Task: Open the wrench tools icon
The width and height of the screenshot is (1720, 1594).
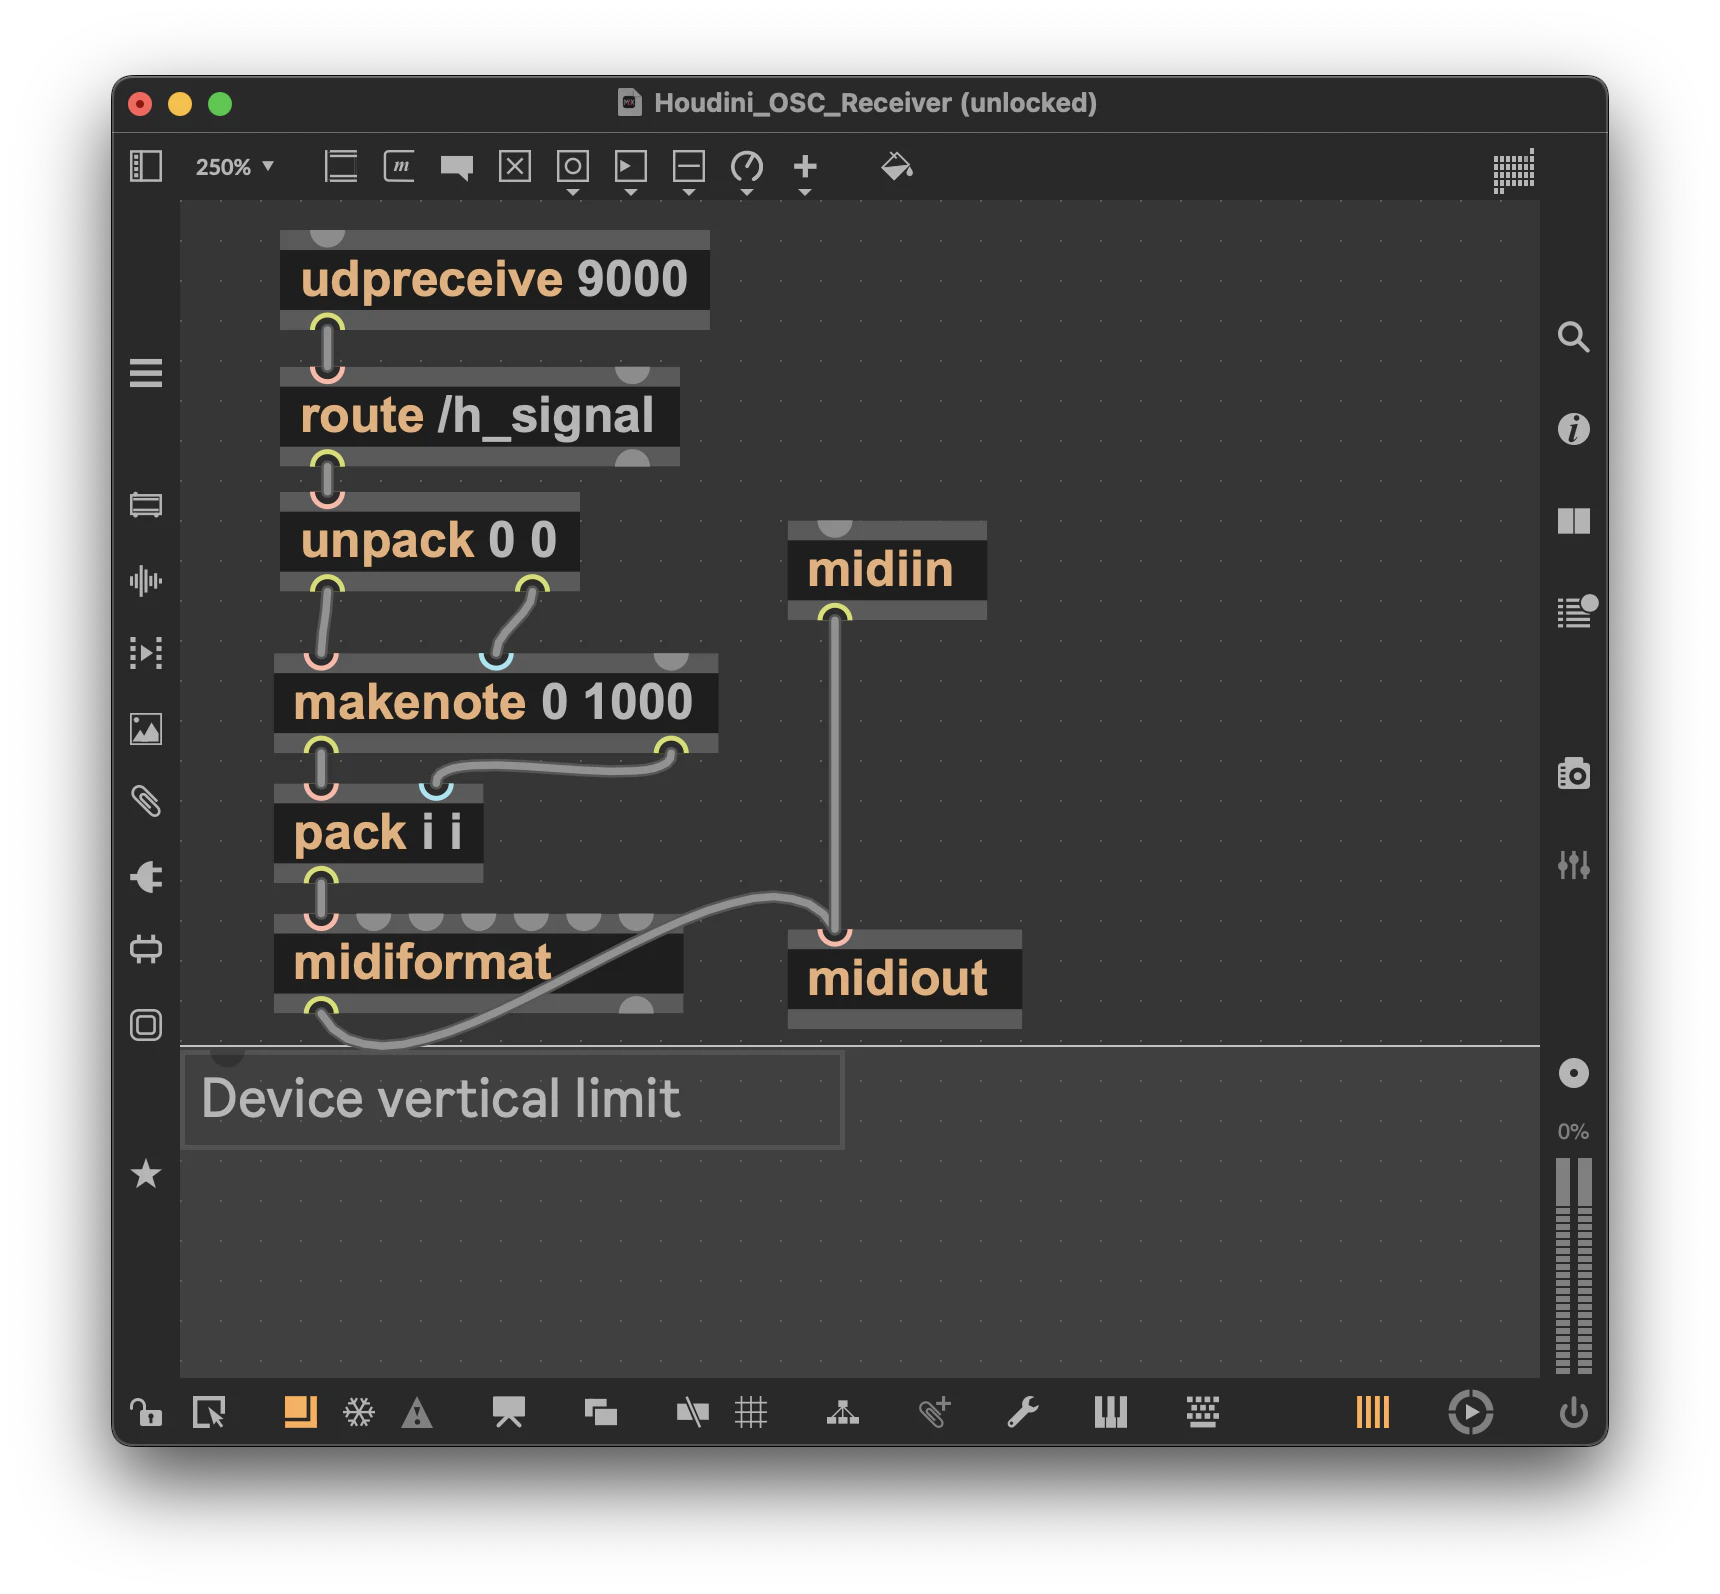Action: point(1023,1412)
